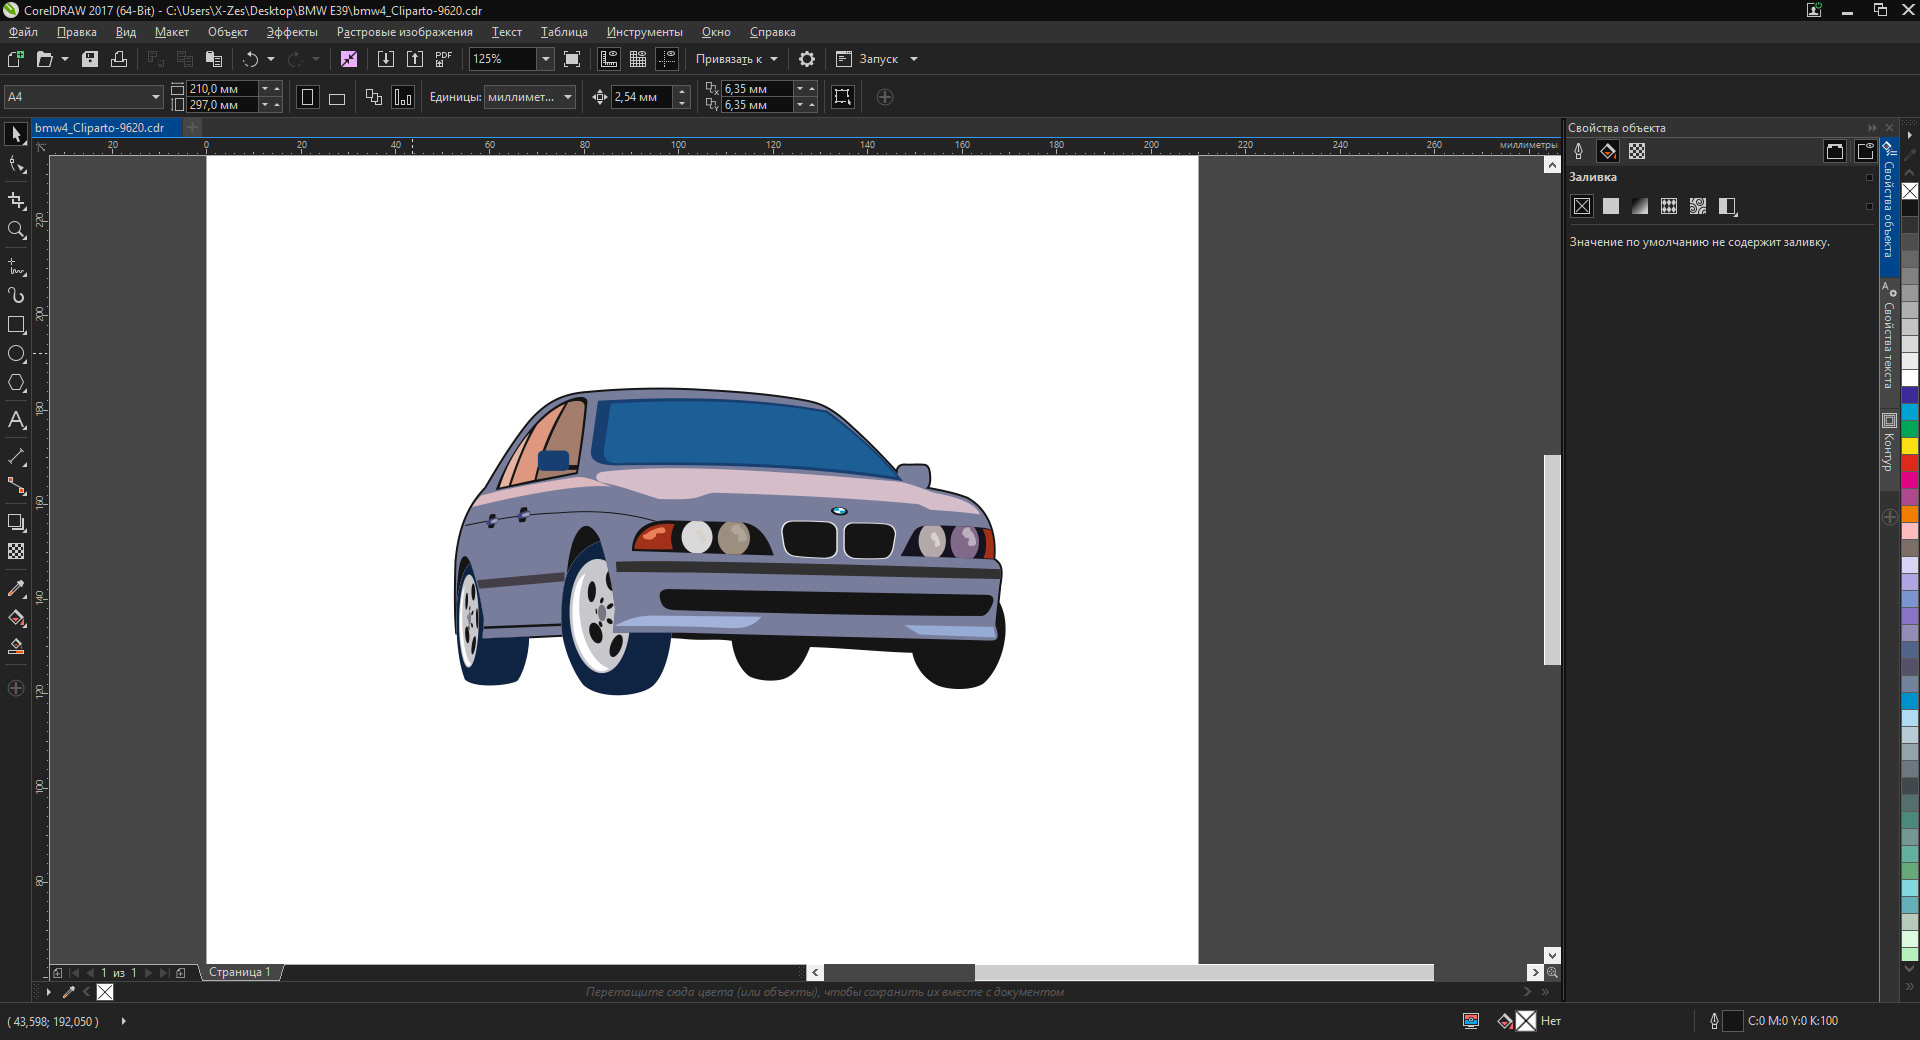Open the Outline tab in Object Properties

point(1579,151)
